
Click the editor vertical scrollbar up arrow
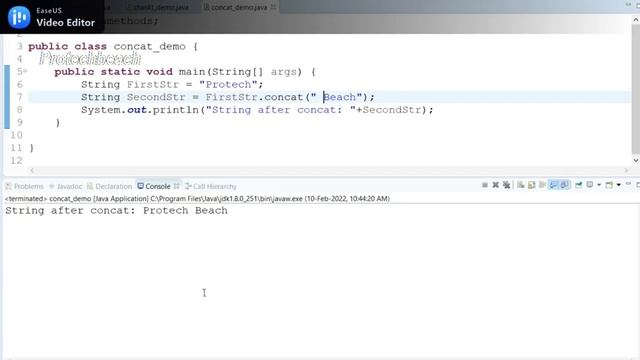click(636, 19)
